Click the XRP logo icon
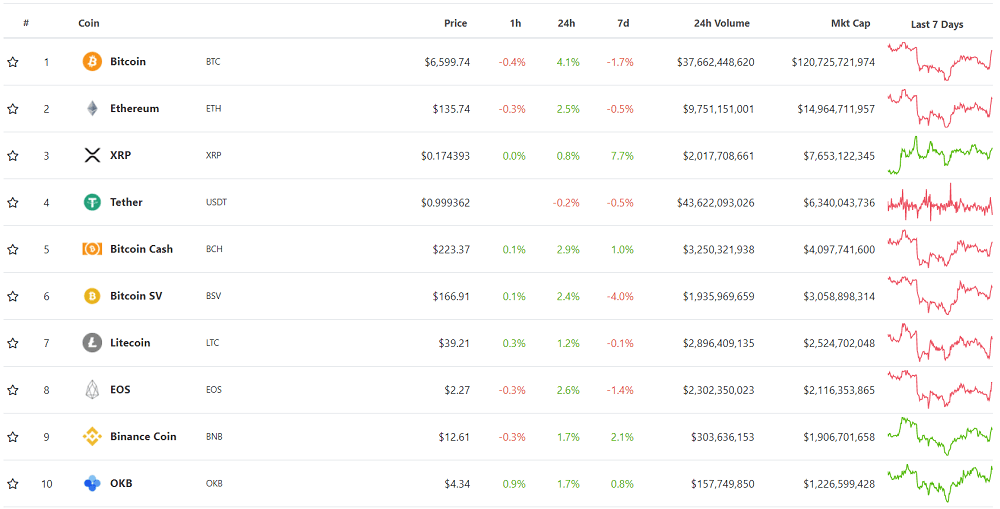The width and height of the screenshot is (1000, 509). click(92, 155)
